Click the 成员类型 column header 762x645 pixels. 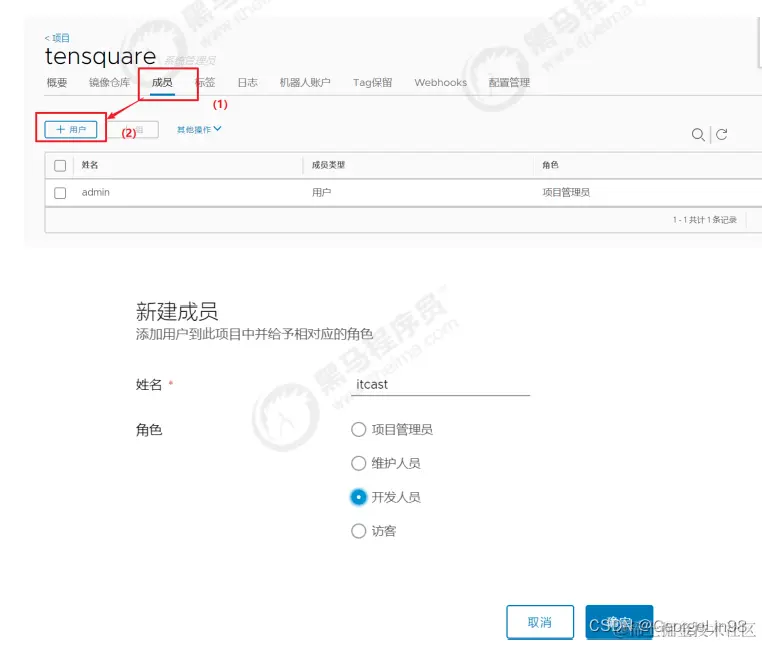pos(329,165)
